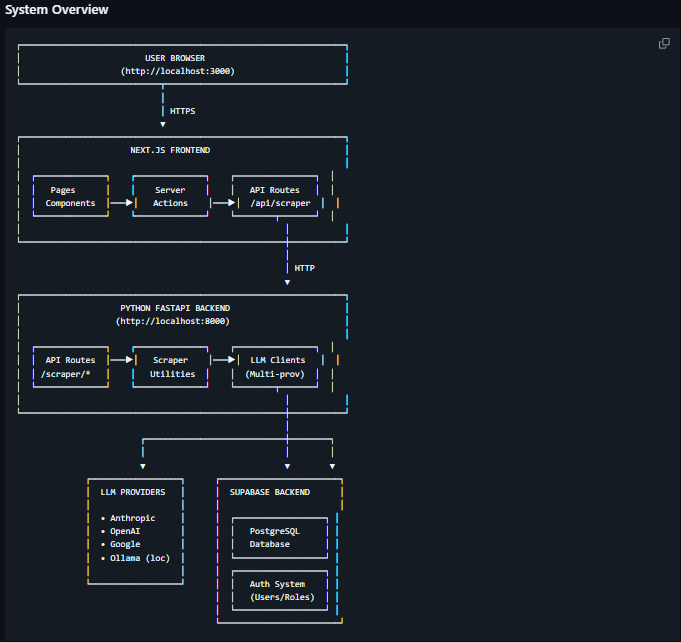681x642 pixels.
Task: Click the System Overview heading
Action: [x=55, y=10]
